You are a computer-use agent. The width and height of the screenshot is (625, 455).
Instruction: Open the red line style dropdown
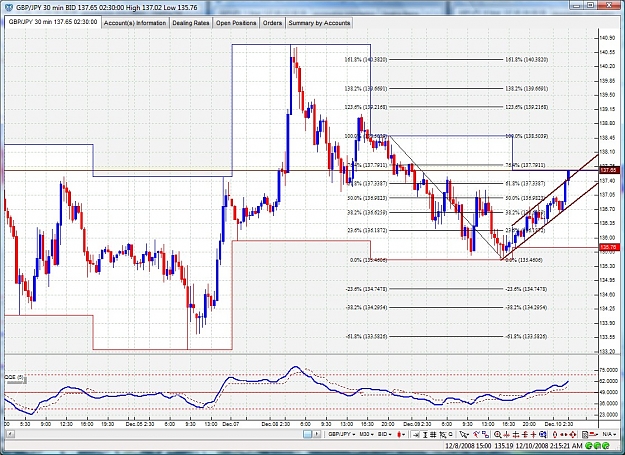[594, 434]
